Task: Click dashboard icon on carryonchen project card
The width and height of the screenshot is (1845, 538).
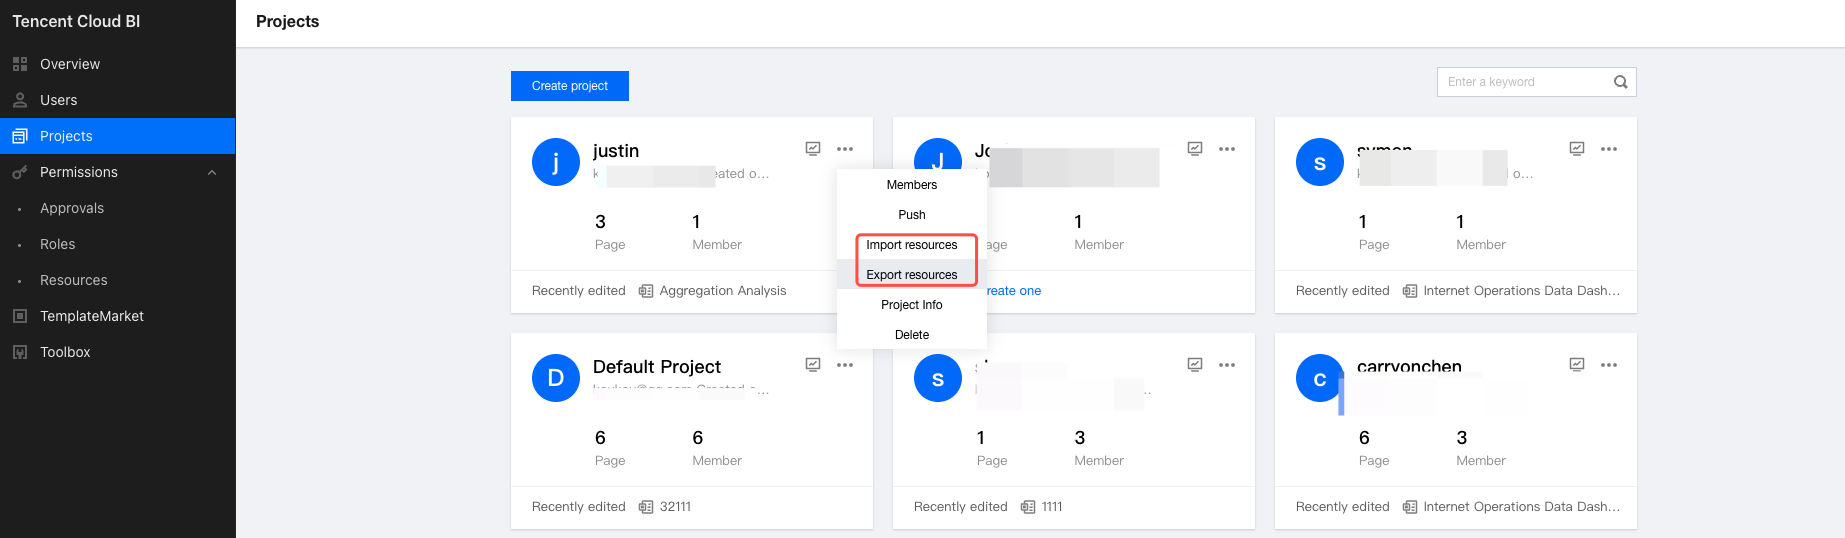Action: pyautogui.click(x=1577, y=365)
